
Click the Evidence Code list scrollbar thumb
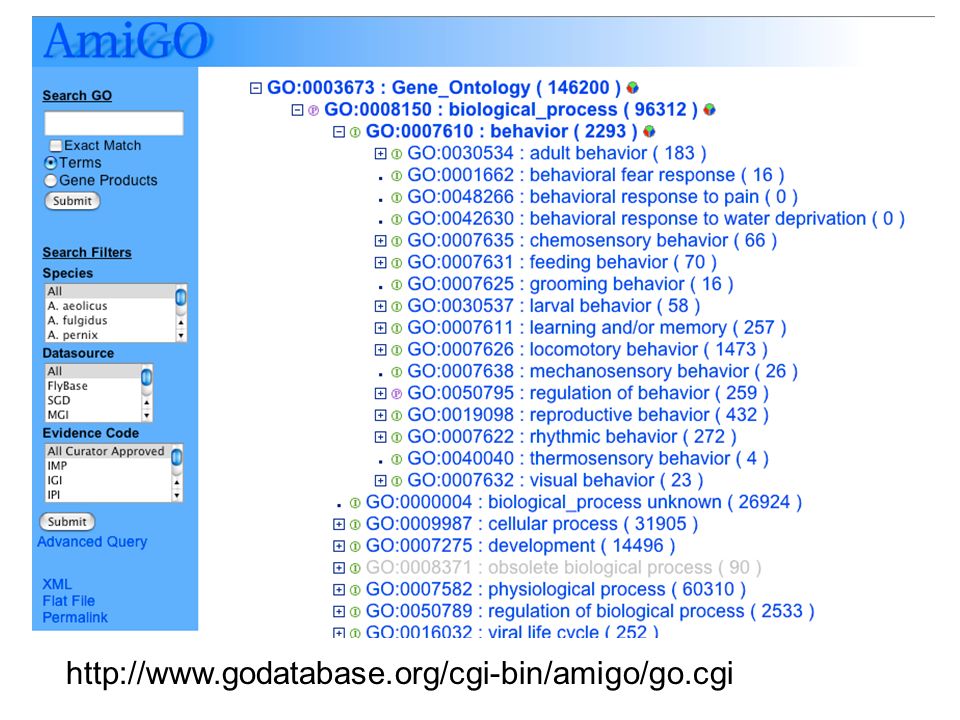176,457
